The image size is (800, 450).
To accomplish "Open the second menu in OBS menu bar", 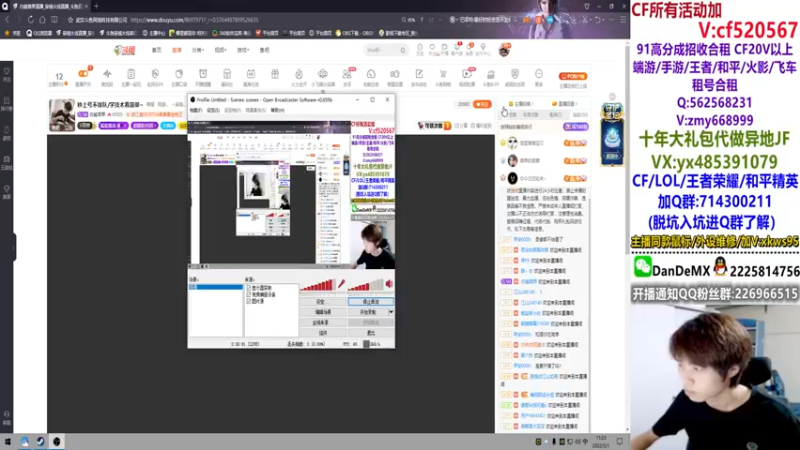I will pyautogui.click(x=213, y=110).
